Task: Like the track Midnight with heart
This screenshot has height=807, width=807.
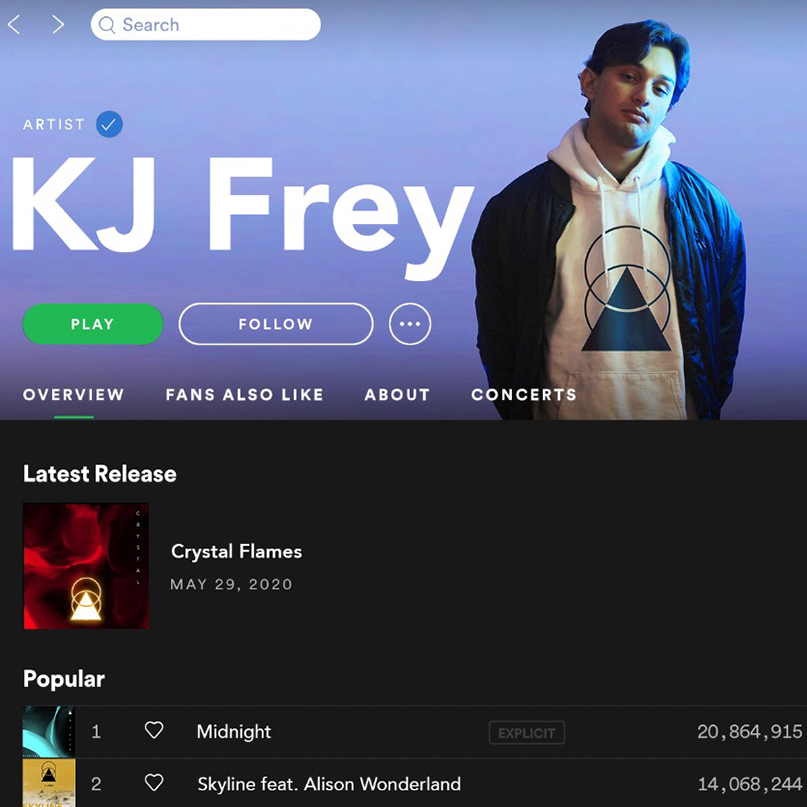Action: [154, 730]
